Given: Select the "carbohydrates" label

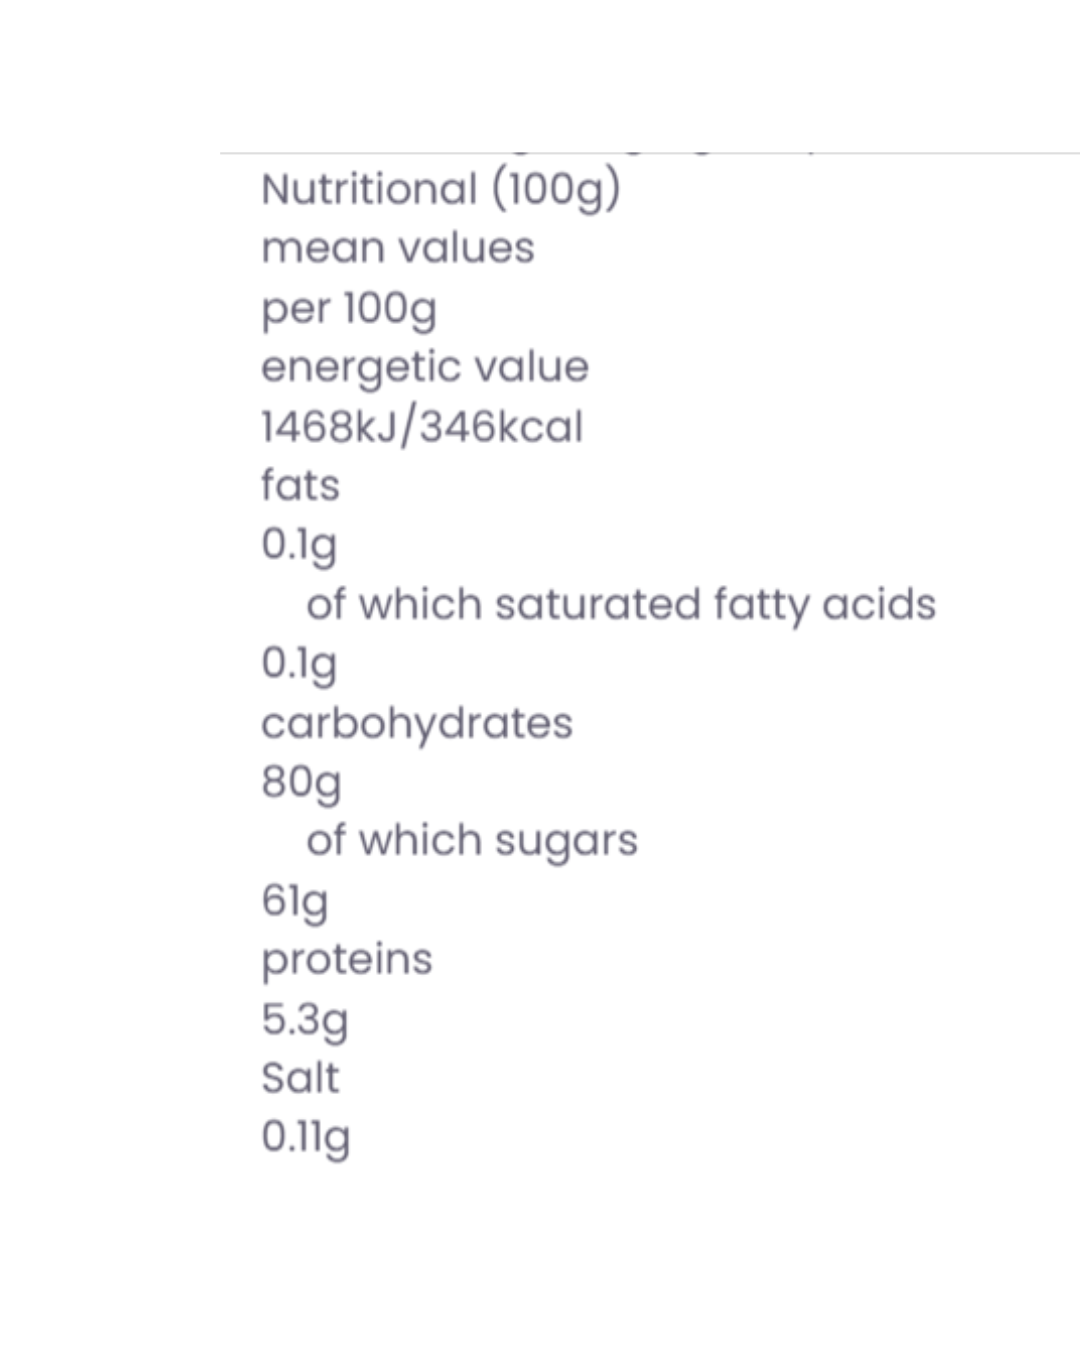Looking at the screenshot, I should (x=416, y=723).
